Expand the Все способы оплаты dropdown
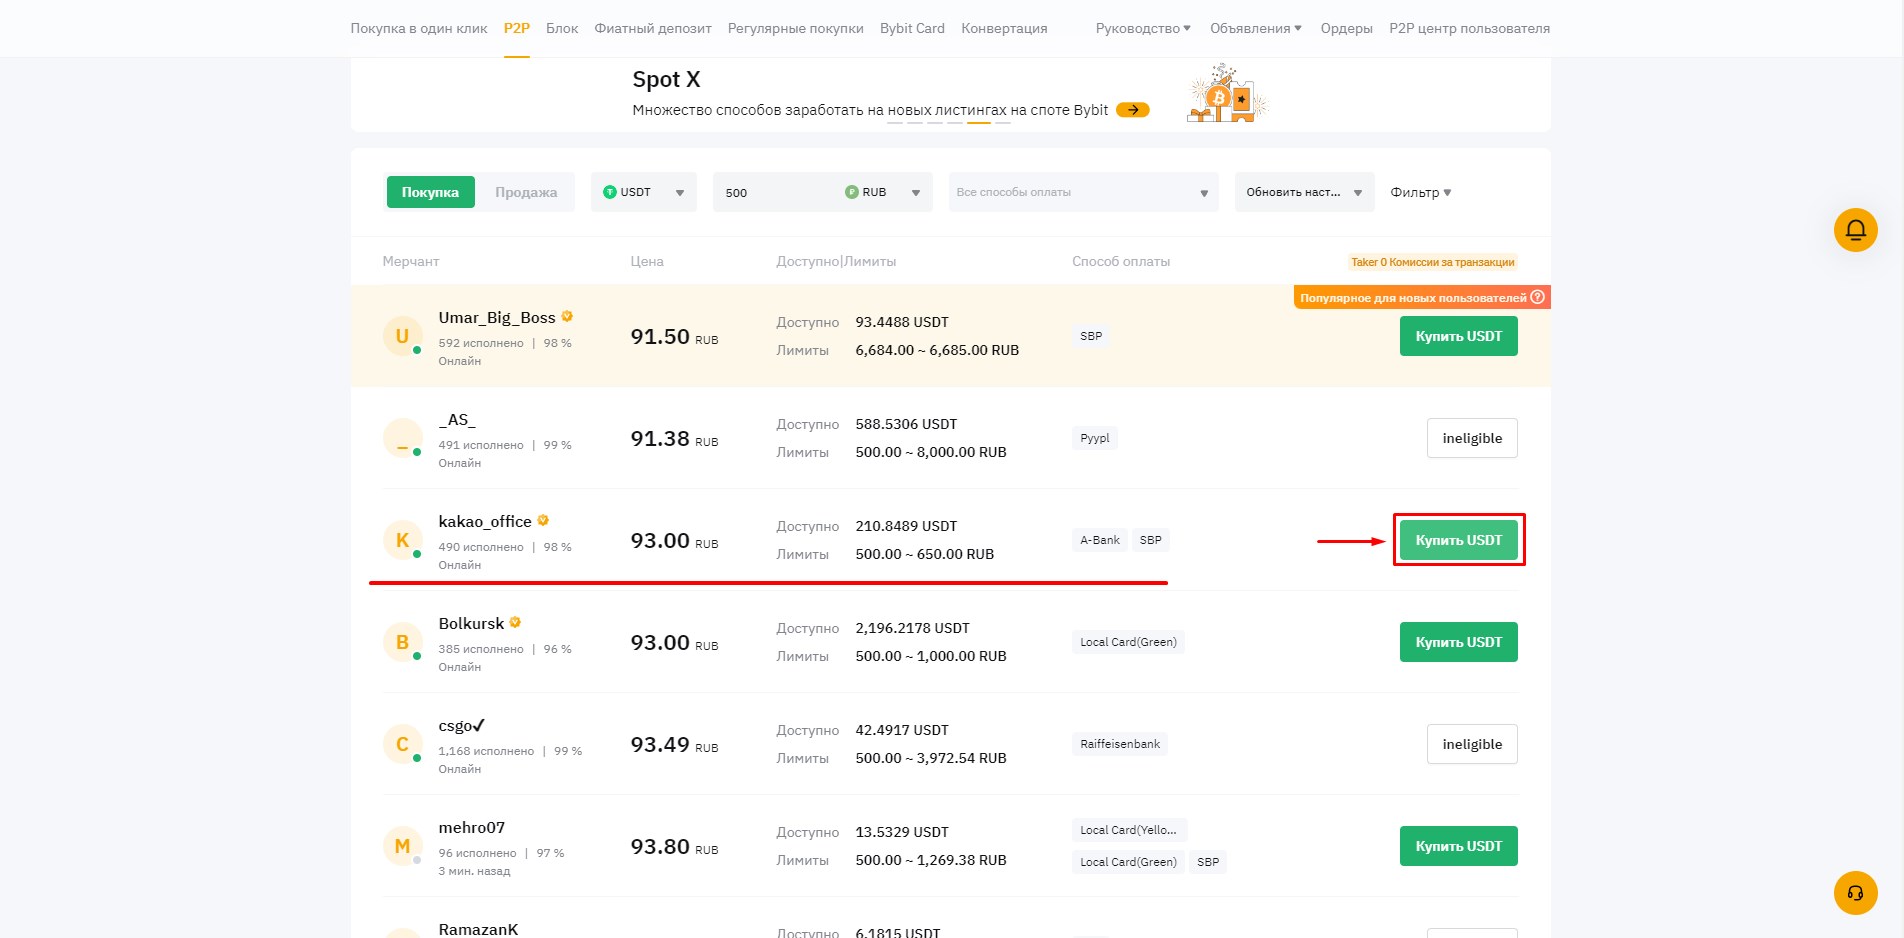 [1083, 192]
